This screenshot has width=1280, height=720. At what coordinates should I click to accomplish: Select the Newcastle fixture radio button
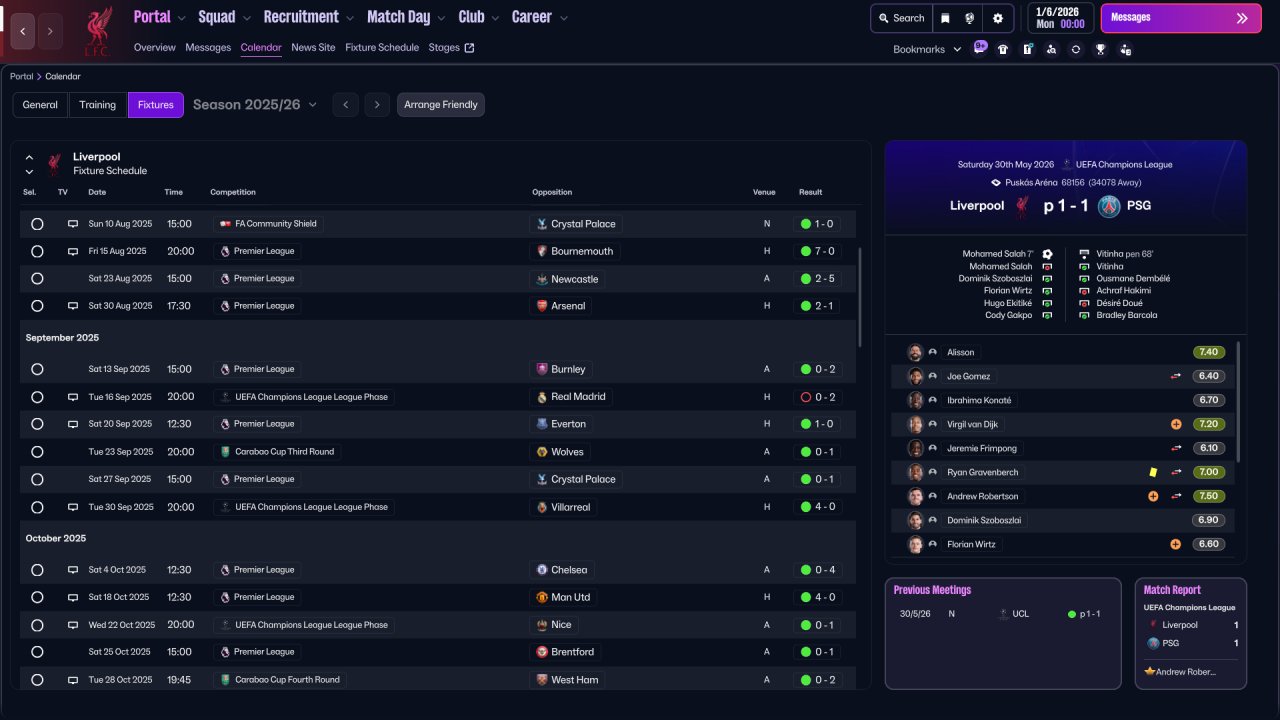pyautogui.click(x=37, y=279)
